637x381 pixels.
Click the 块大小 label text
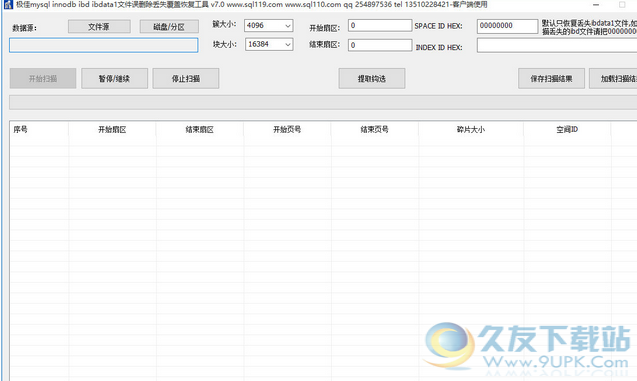225,44
